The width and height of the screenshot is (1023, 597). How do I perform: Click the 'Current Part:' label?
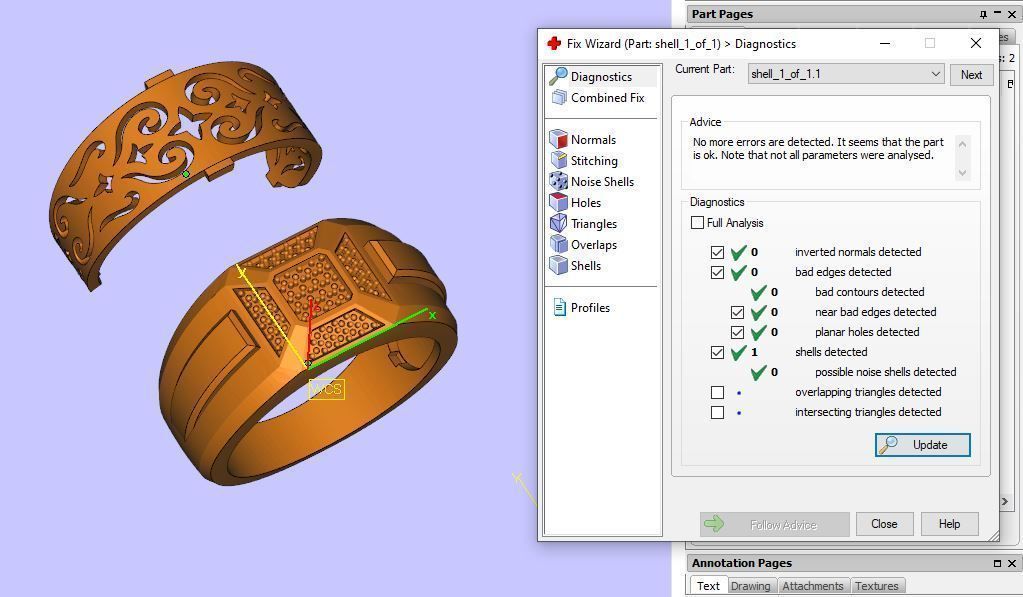(x=705, y=69)
